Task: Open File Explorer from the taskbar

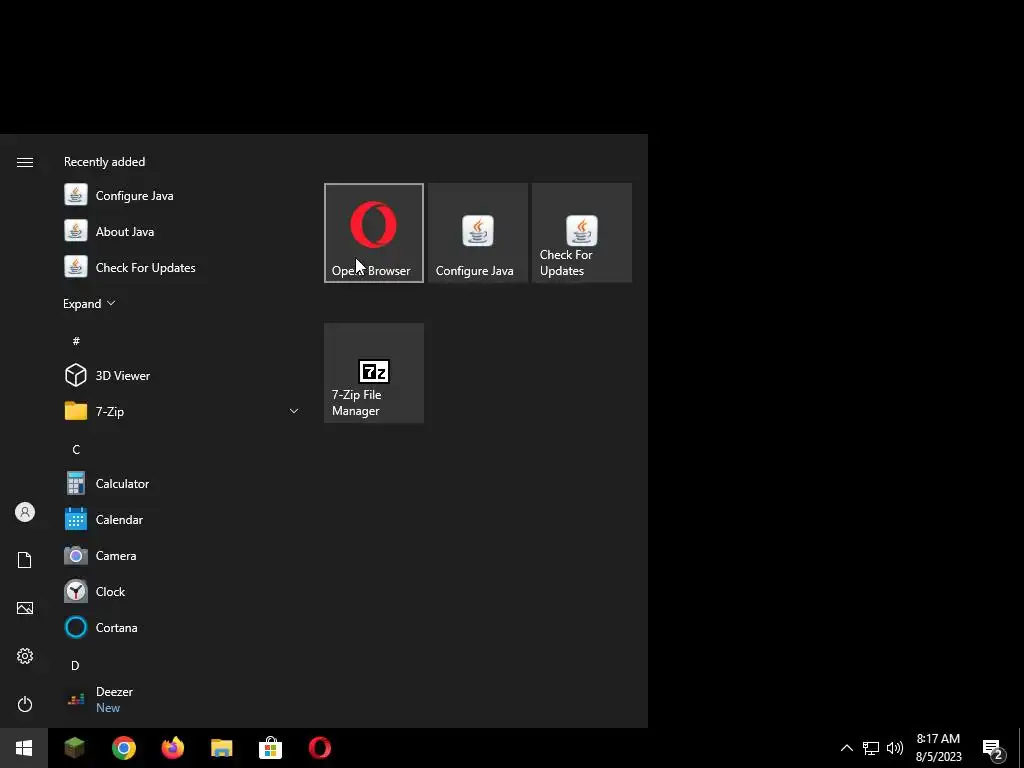Action: [221, 748]
